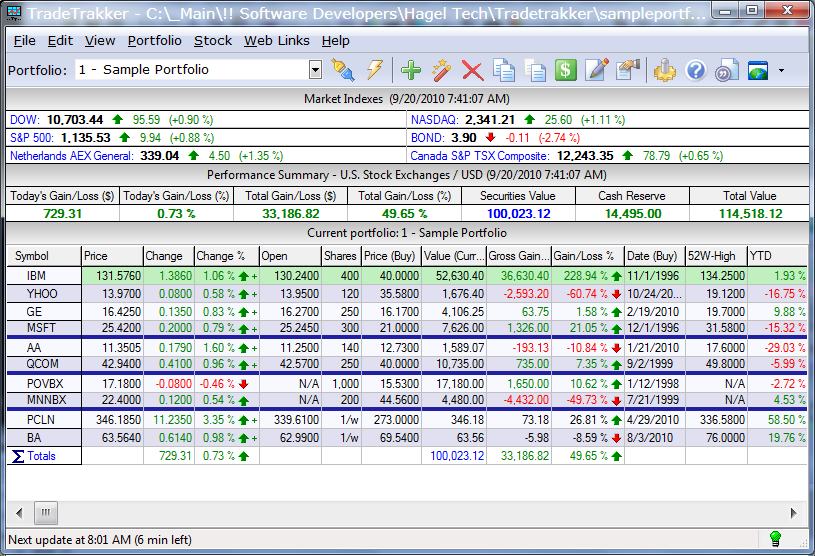Click the Netherlands AEX General link
This screenshot has width=815, height=556.
click(71, 156)
